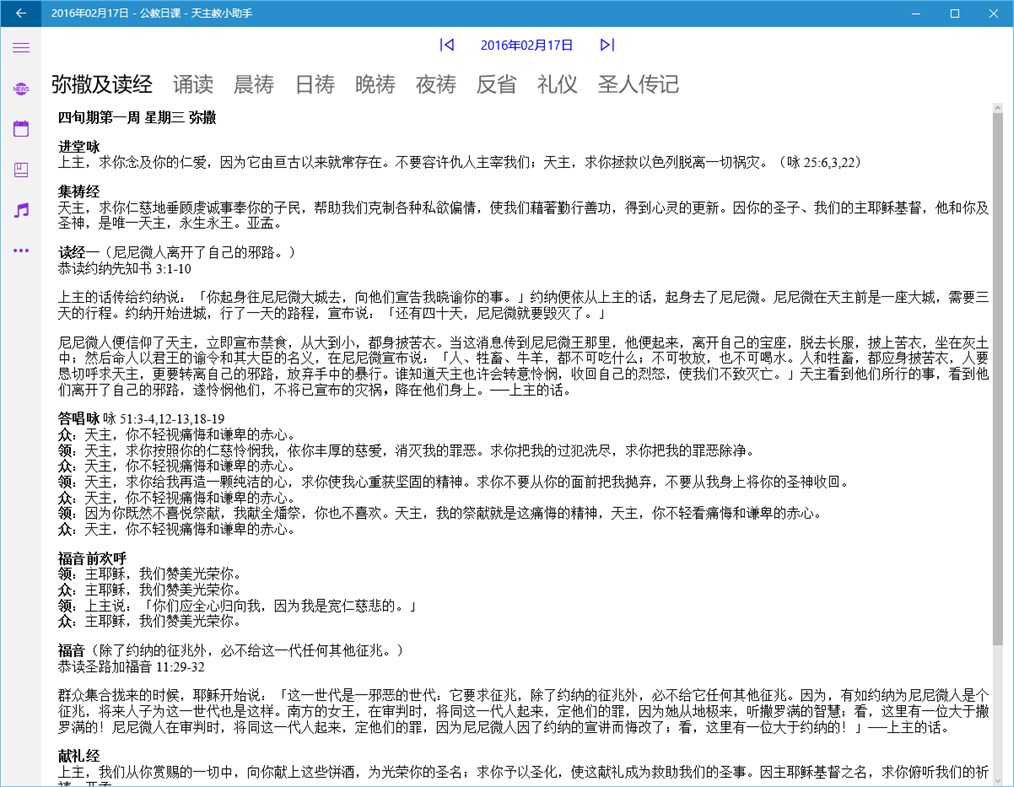Open the calendar icon in the sidebar

pyautogui.click(x=21, y=128)
